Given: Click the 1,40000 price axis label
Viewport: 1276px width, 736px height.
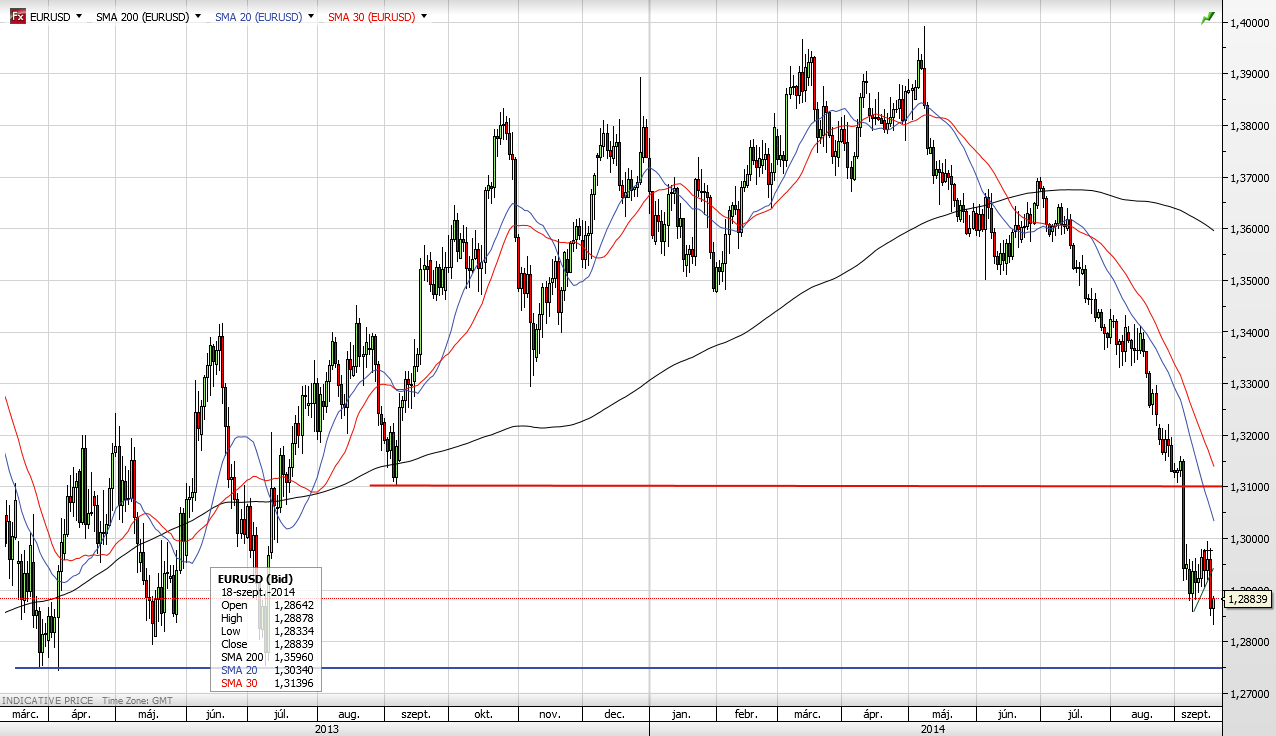Looking at the screenshot, I should coord(1249,22).
